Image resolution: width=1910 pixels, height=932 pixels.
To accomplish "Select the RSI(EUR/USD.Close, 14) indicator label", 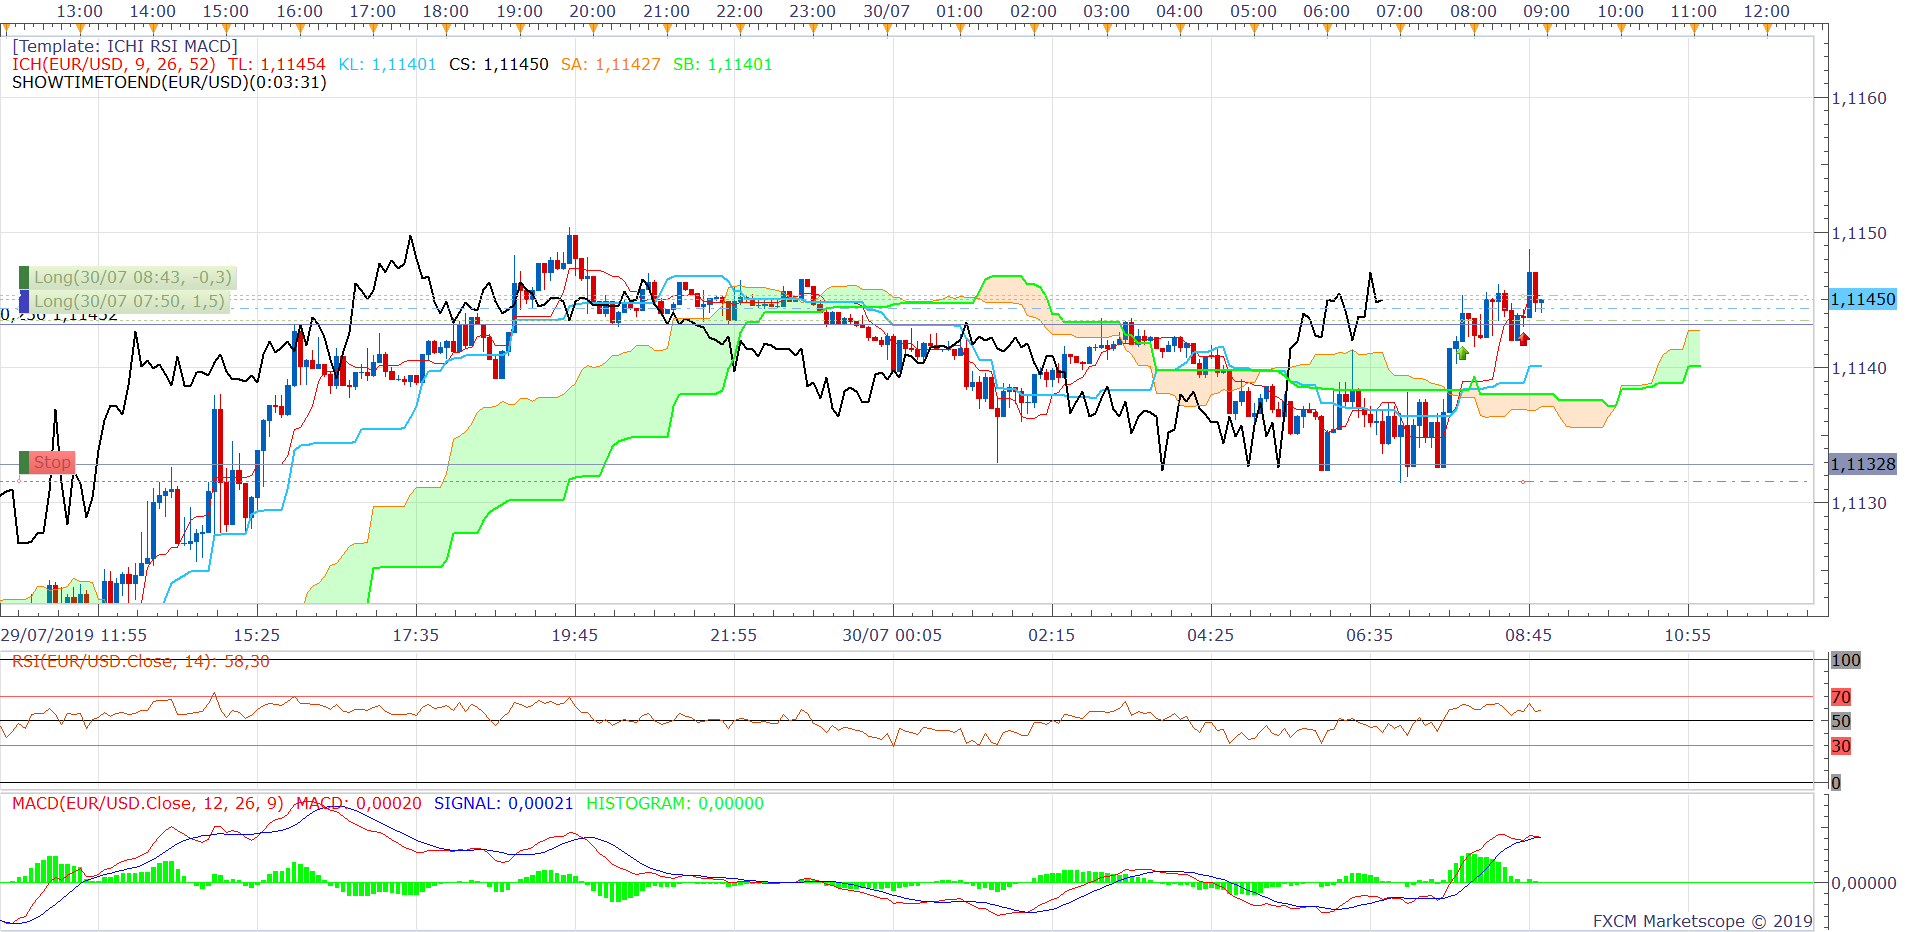I will 141,661.
